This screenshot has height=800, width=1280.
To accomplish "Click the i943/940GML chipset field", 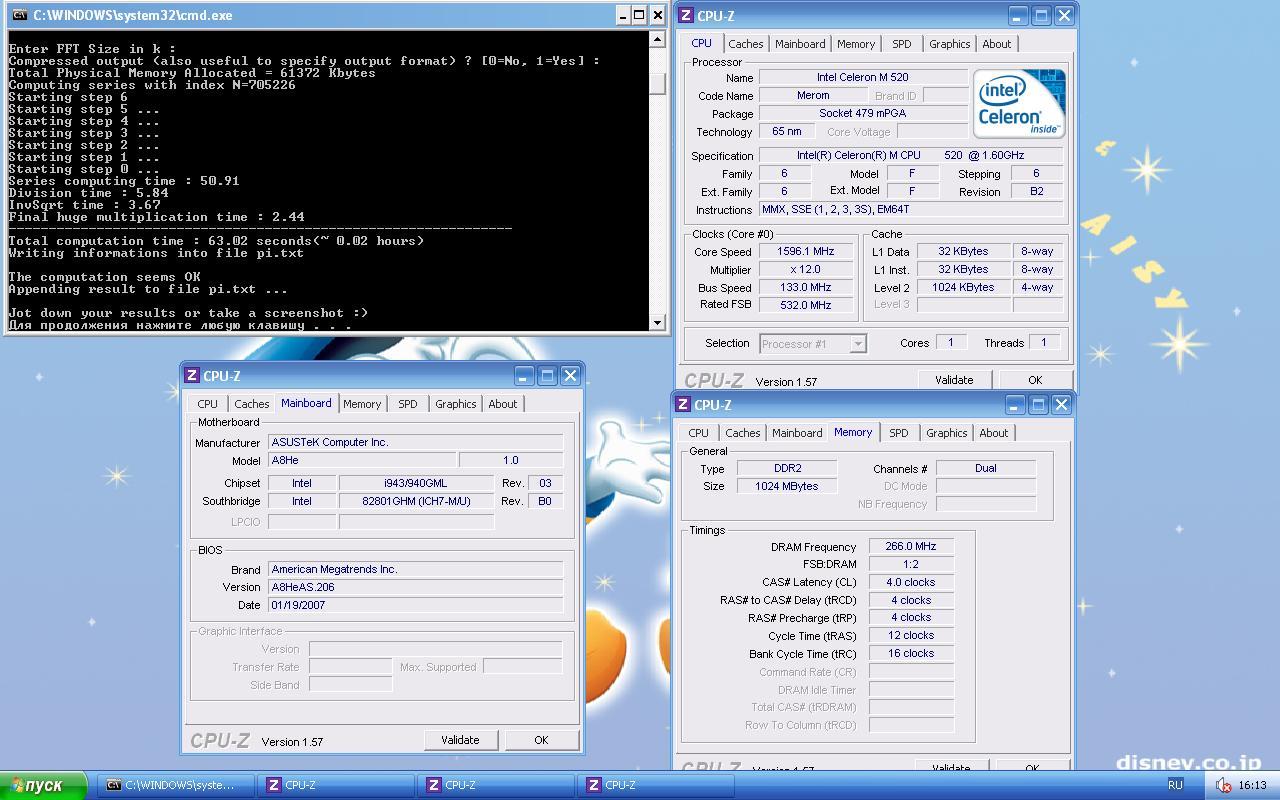I will pos(416,483).
